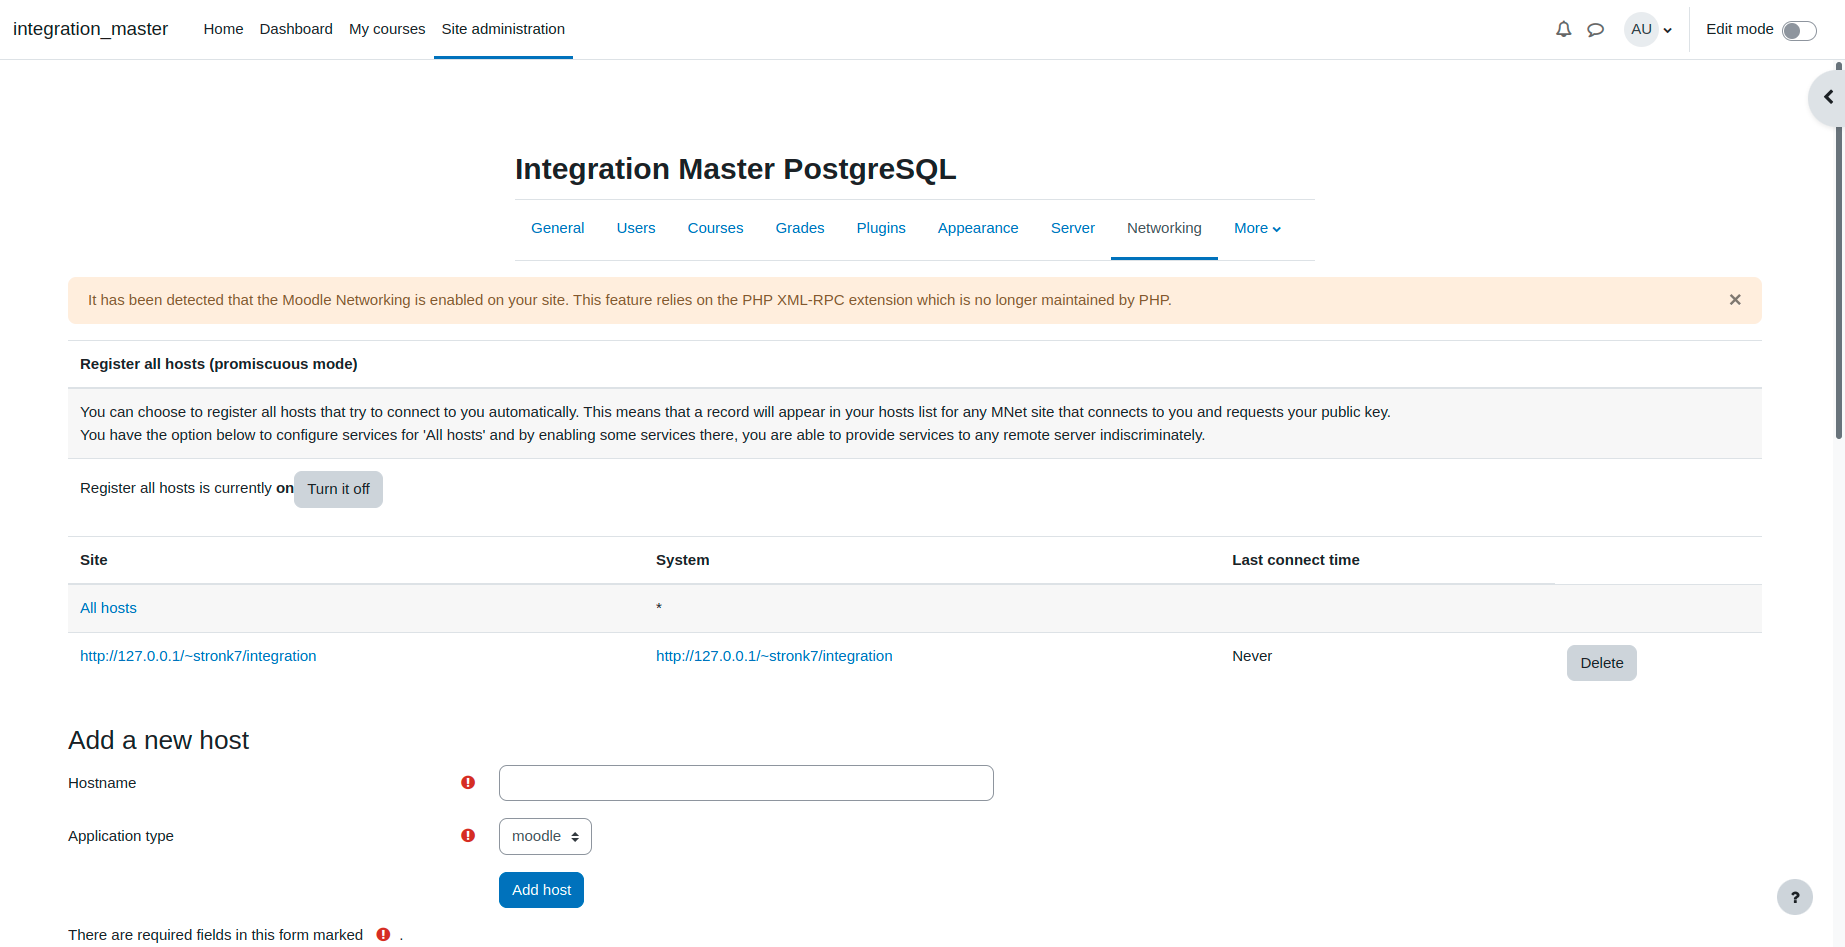Expand the block drawer arrow icon
1845x947 pixels.
point(1828,97)
